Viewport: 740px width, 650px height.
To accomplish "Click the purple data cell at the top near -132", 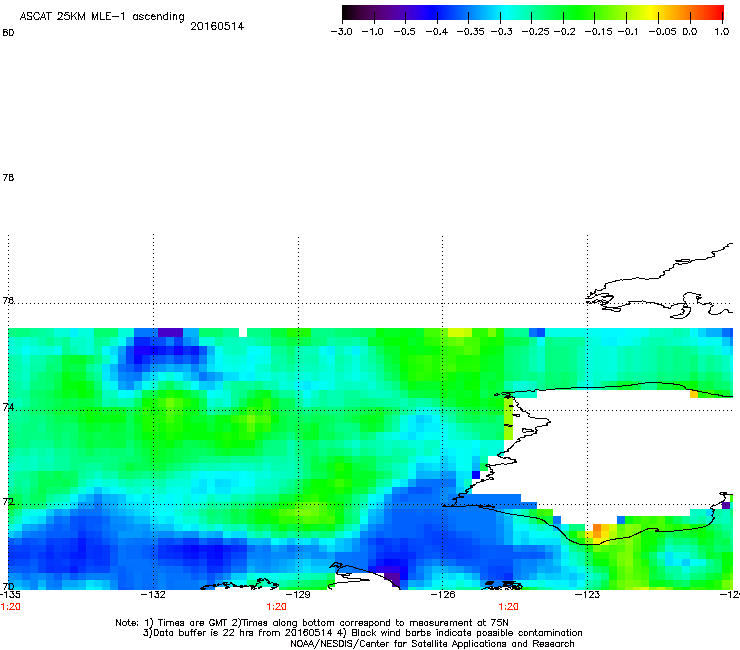I will click(170, 332).
